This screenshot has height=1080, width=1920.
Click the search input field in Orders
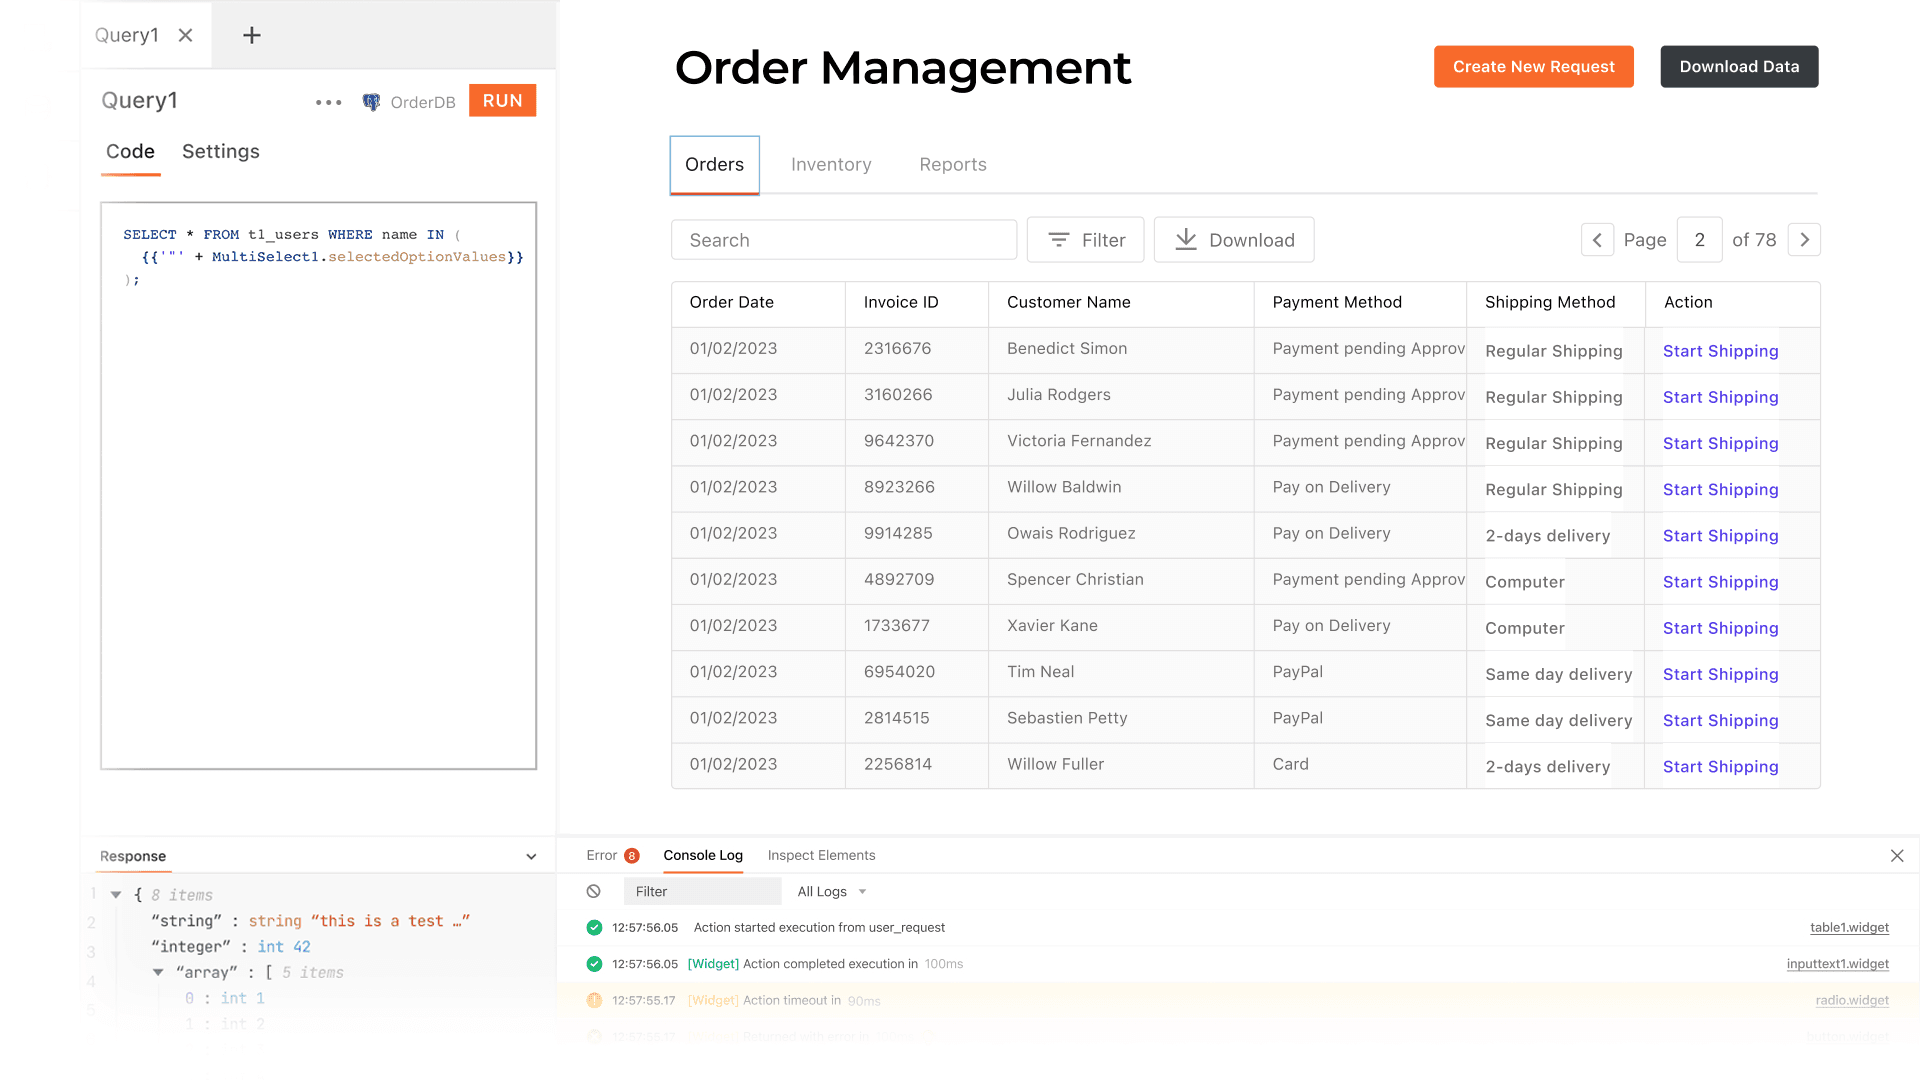coord(845,240)
